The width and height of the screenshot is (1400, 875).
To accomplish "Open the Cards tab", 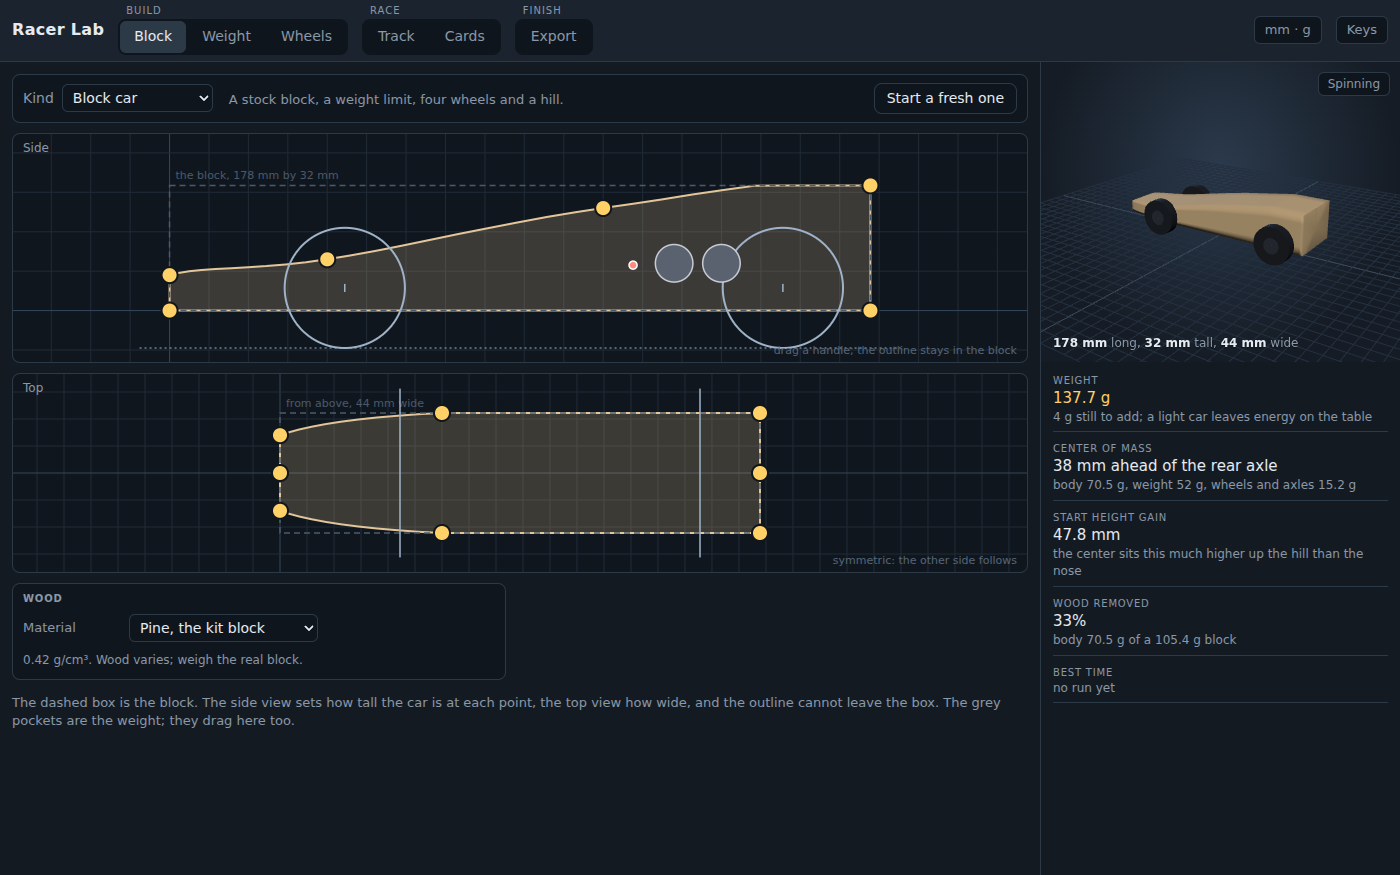I will pyautogui.click(x=464, y=36).
